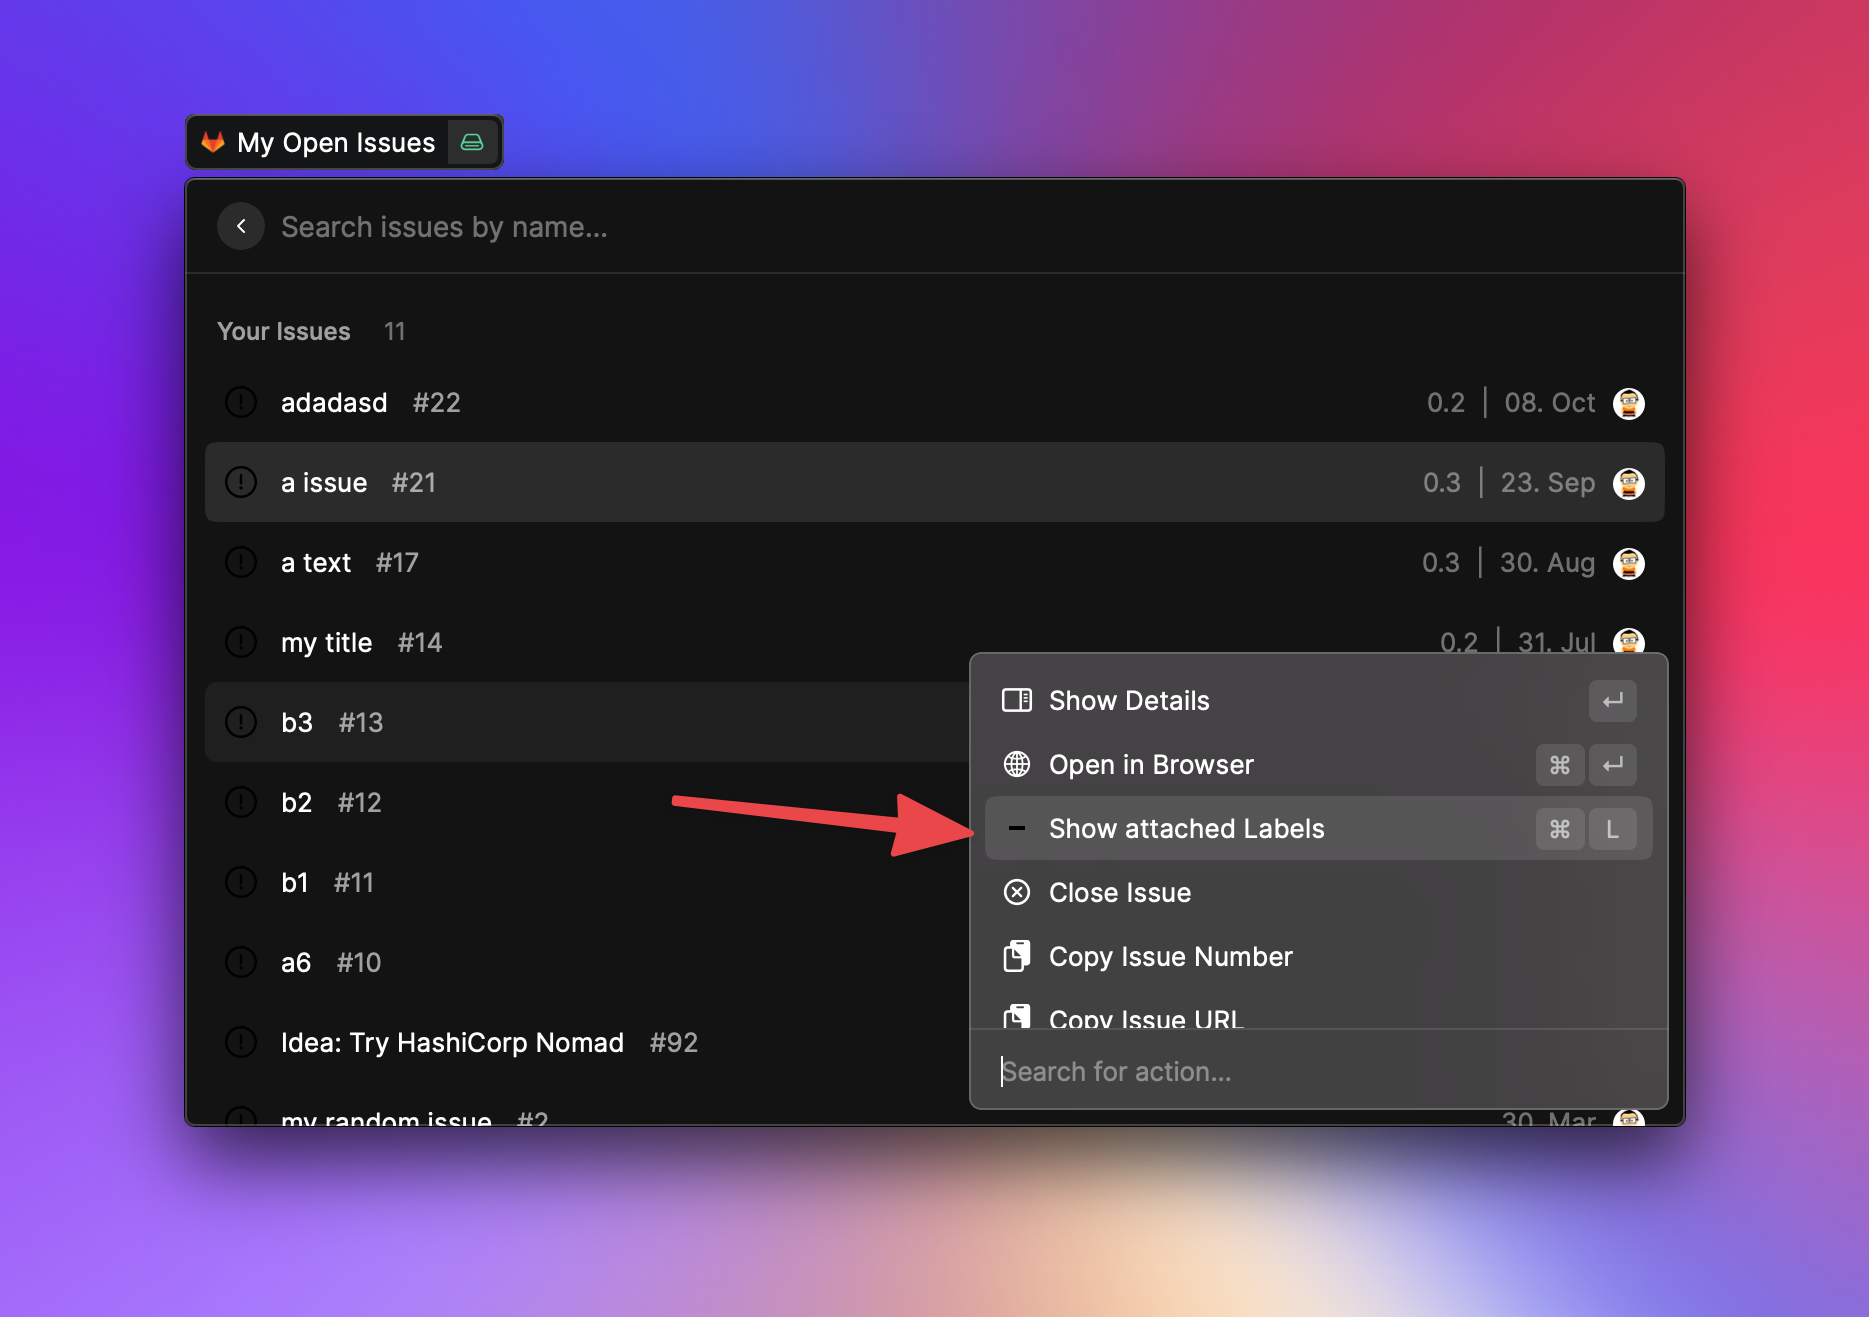The width and height of the screenshot is (1869, 1317).
Task: Select Show attached Labels action
Action: 1318,829
